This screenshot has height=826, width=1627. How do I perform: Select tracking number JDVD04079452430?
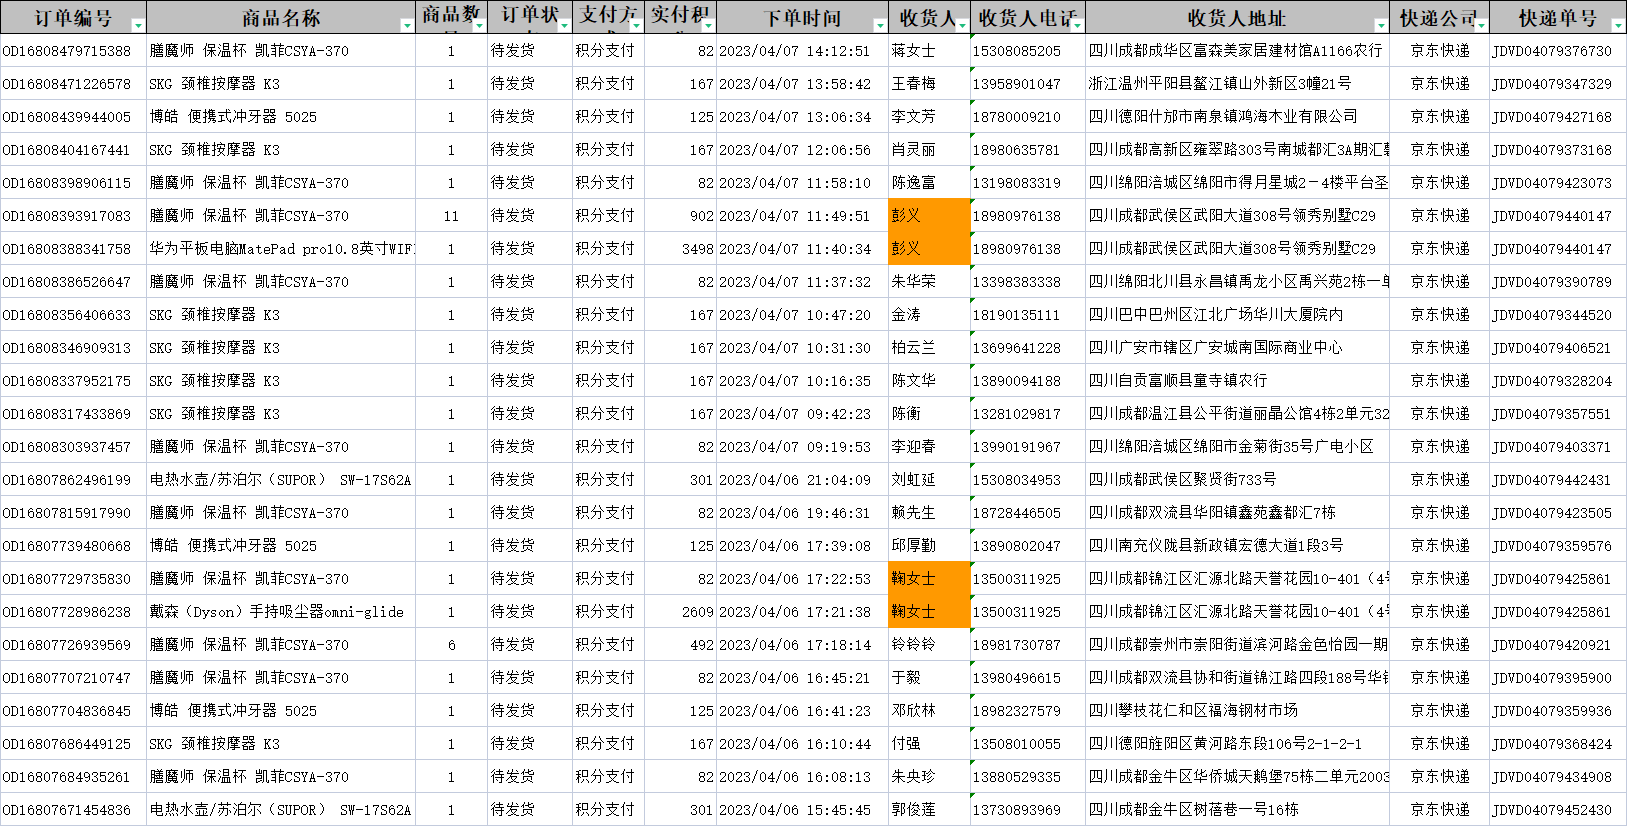point(1558,809)
